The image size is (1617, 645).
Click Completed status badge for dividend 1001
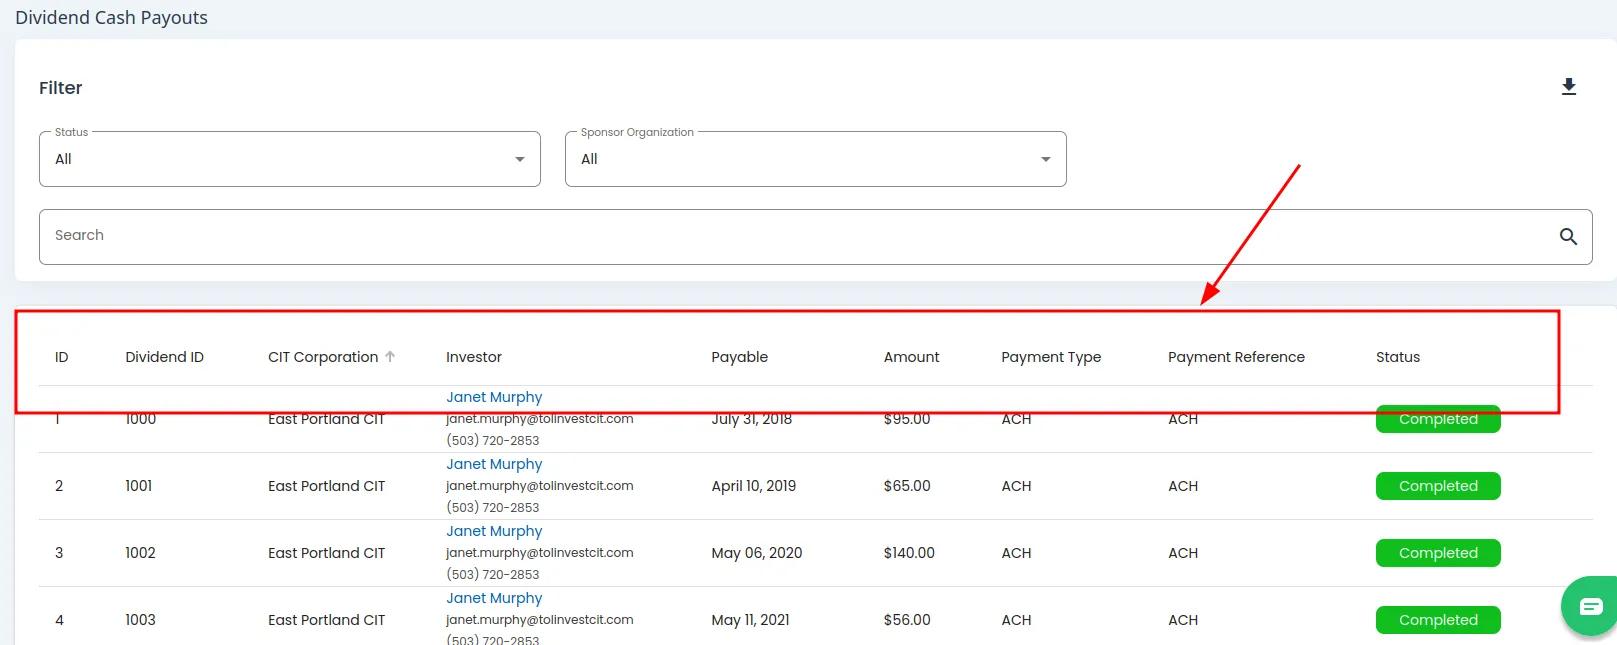pyautogui.click(x=1437, y=486)
